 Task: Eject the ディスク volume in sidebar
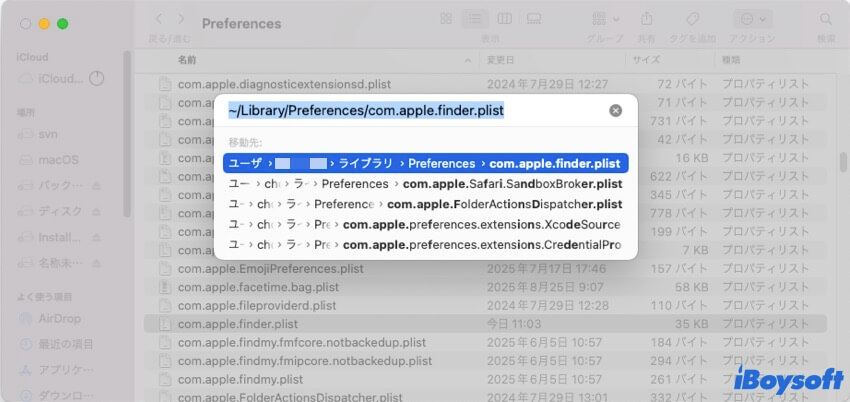click(x=97, y=213)
